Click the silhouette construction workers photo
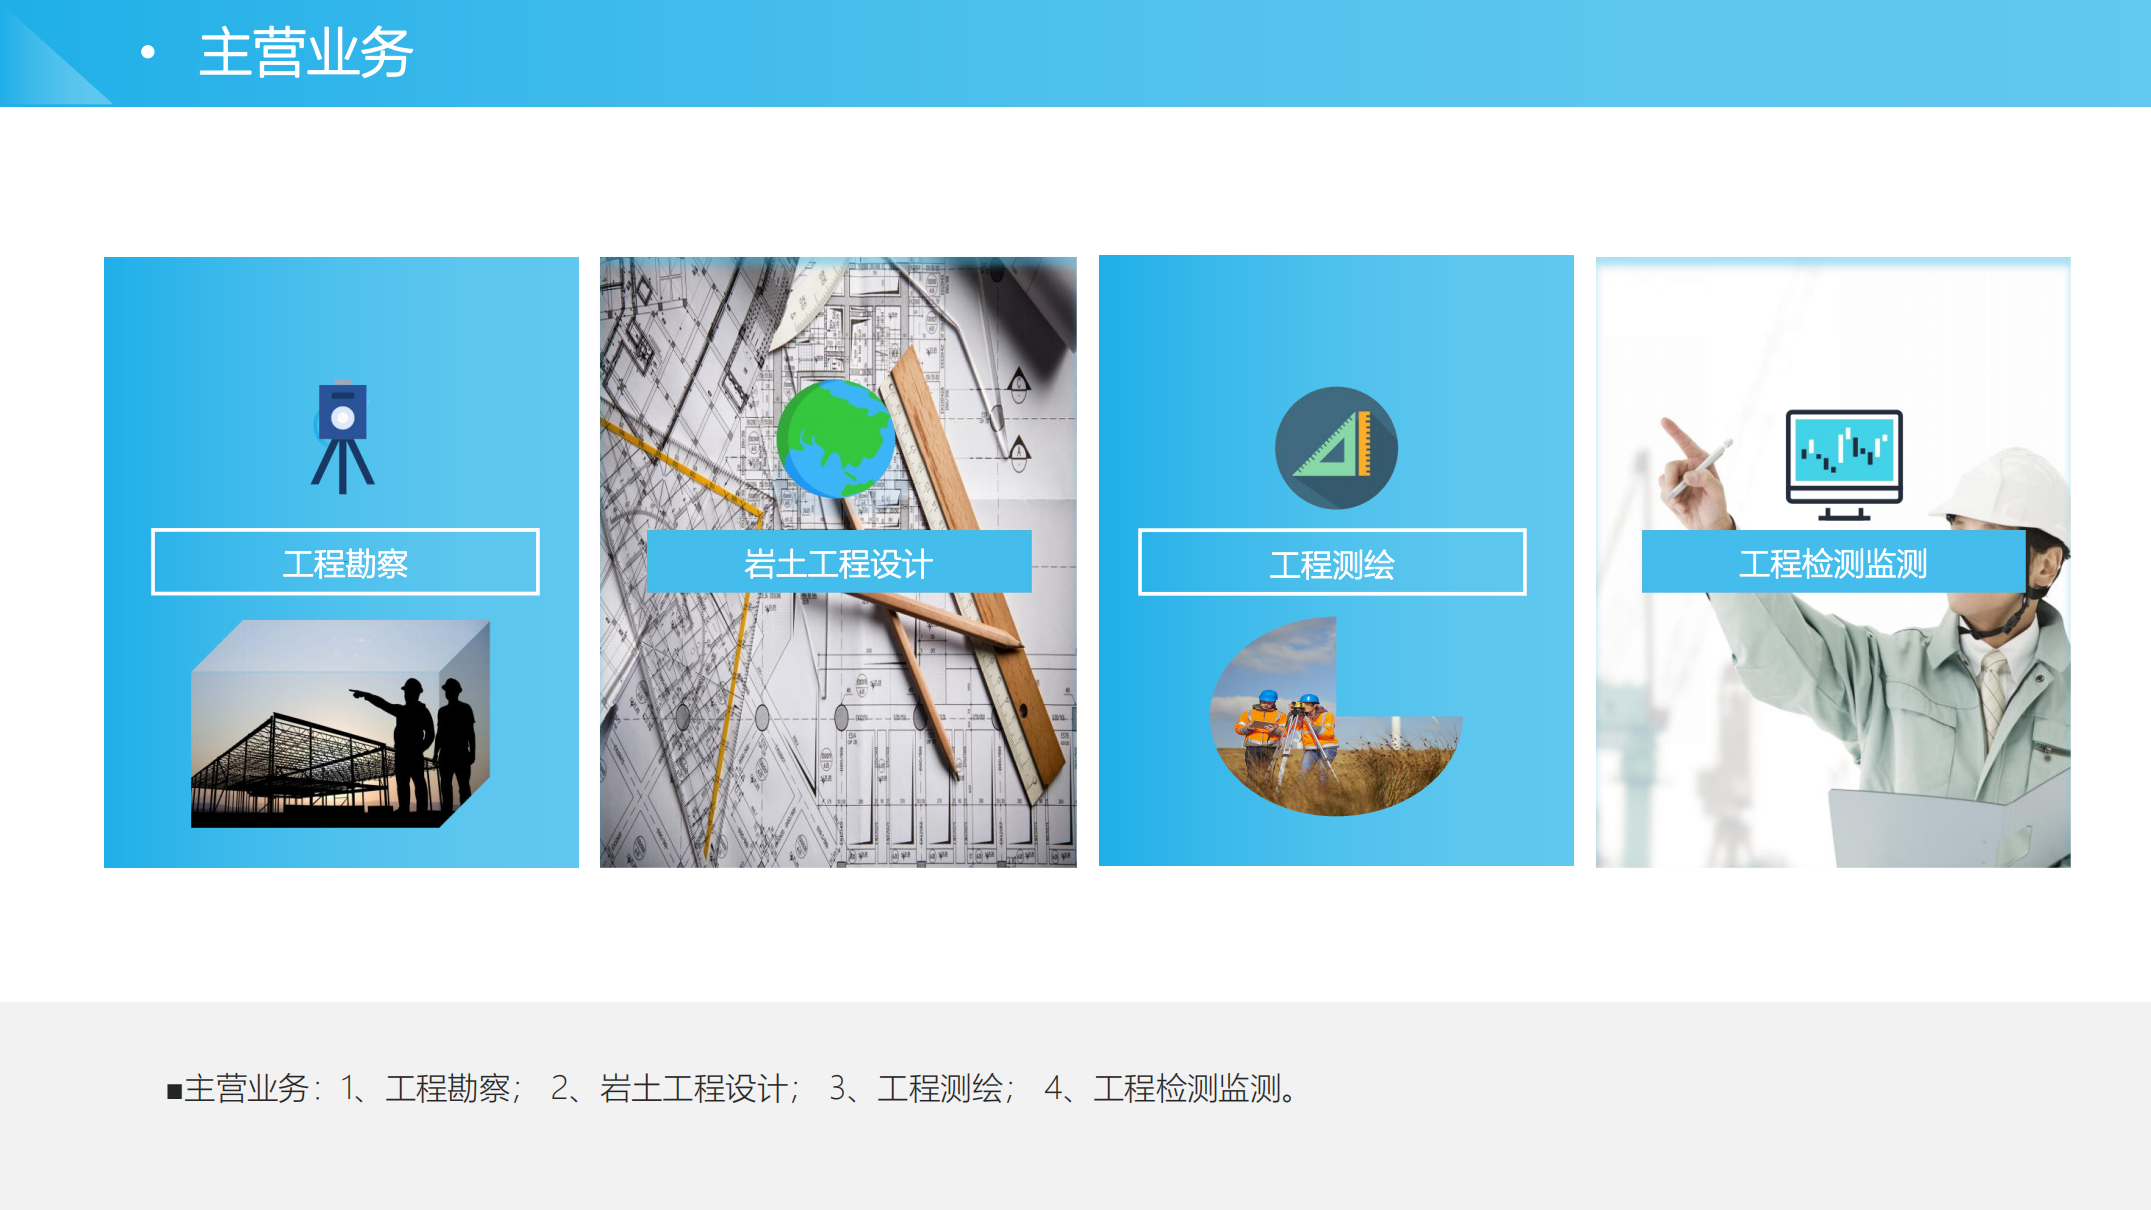Viewport: 2151px width, 1210px height. 340,724
